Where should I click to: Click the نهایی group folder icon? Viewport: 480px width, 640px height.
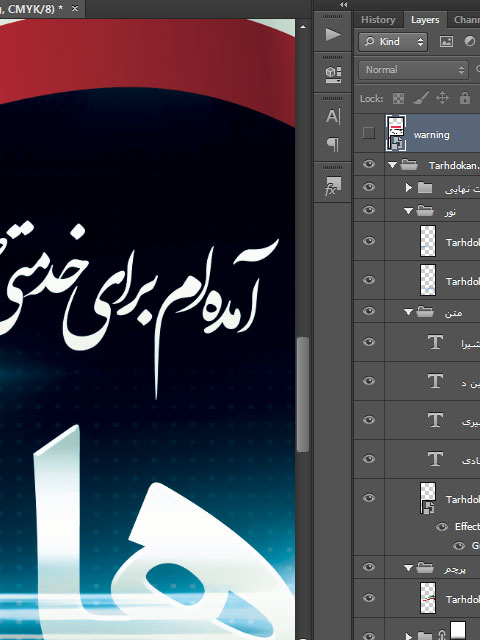[x=425, y=188]
